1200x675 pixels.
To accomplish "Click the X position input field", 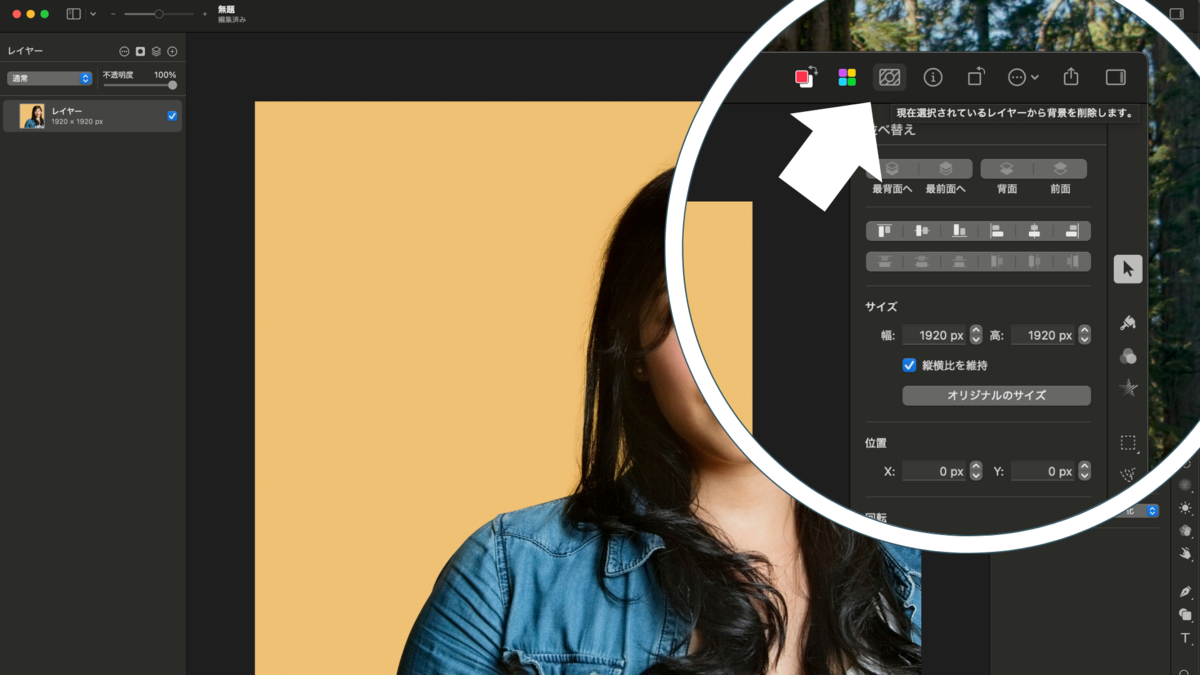I will pyautogui.click(x=935, y=471).
